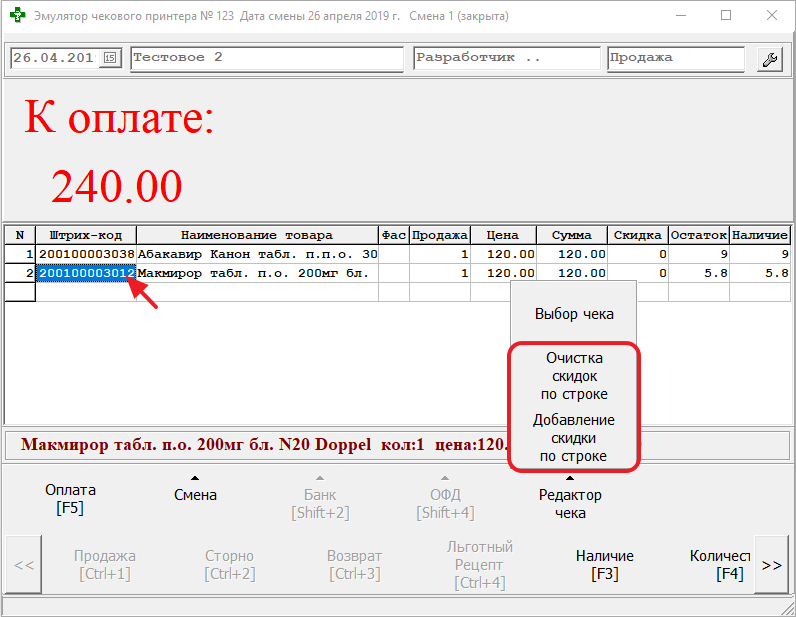The image size is (796, 617).
Task: Click the green cross app icon
Action: tap(17, 16)
